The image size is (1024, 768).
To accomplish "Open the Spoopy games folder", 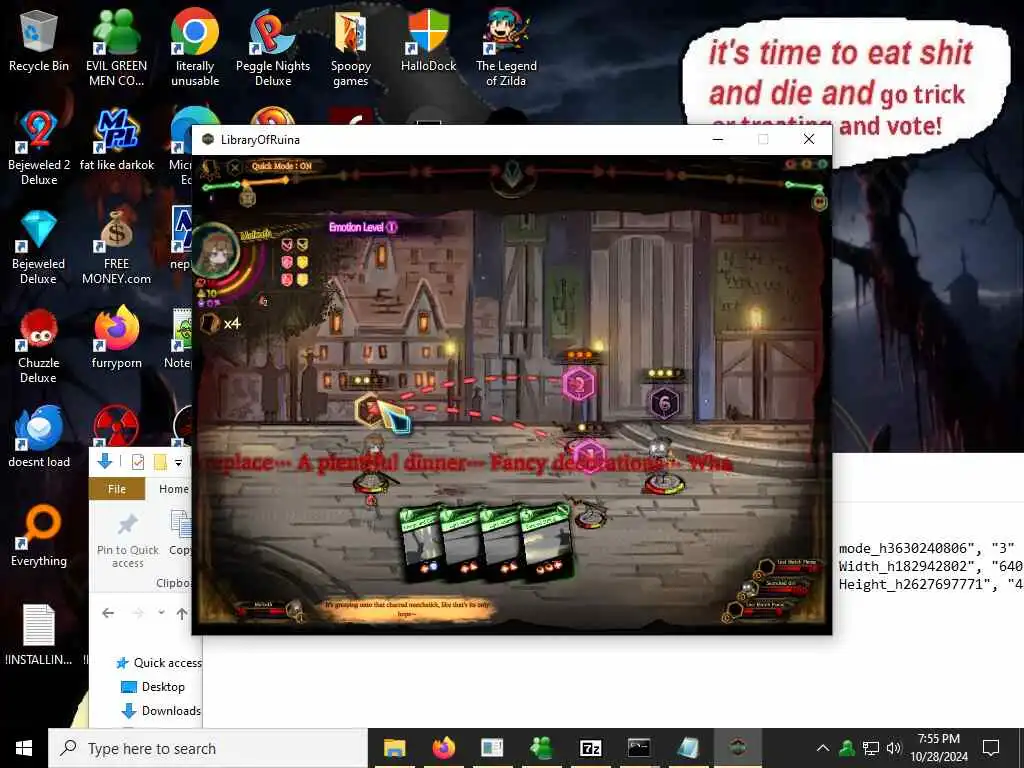I will pos(351,48).
